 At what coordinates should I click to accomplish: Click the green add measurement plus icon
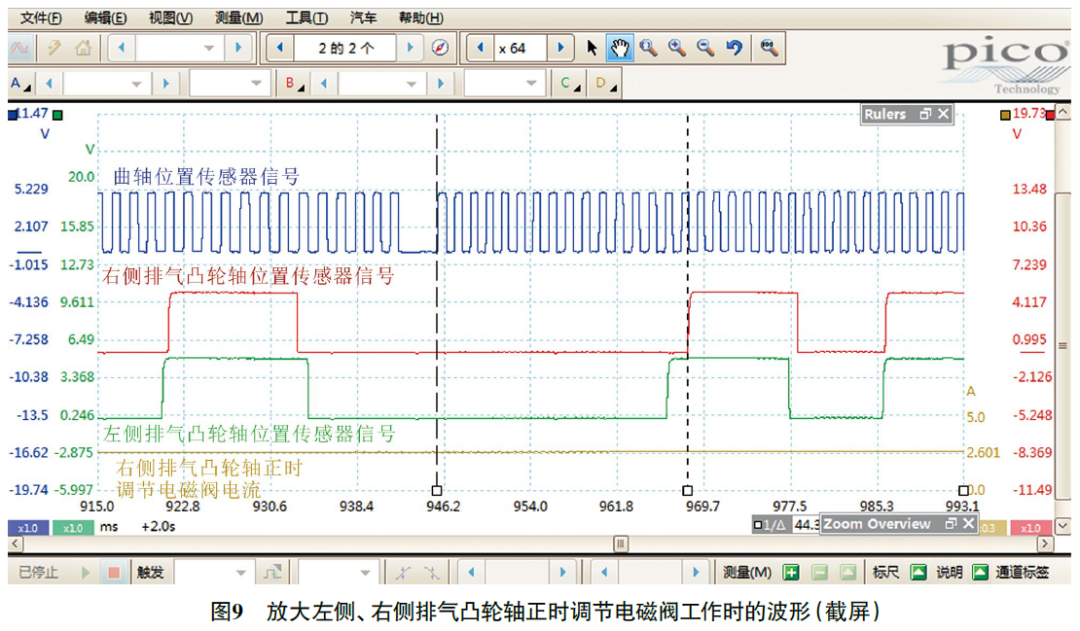tap(790, 572)
